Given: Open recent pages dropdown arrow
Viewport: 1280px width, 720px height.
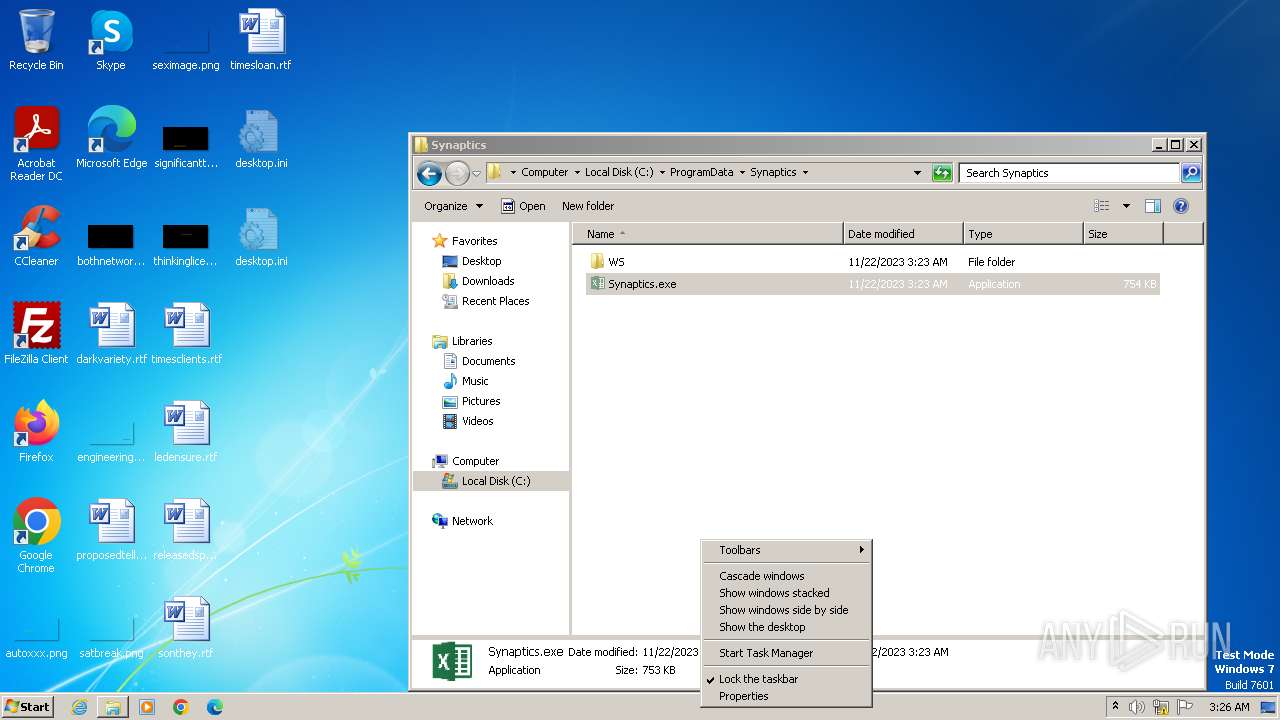Looking at the screenshot, I should tap(476, 173).
